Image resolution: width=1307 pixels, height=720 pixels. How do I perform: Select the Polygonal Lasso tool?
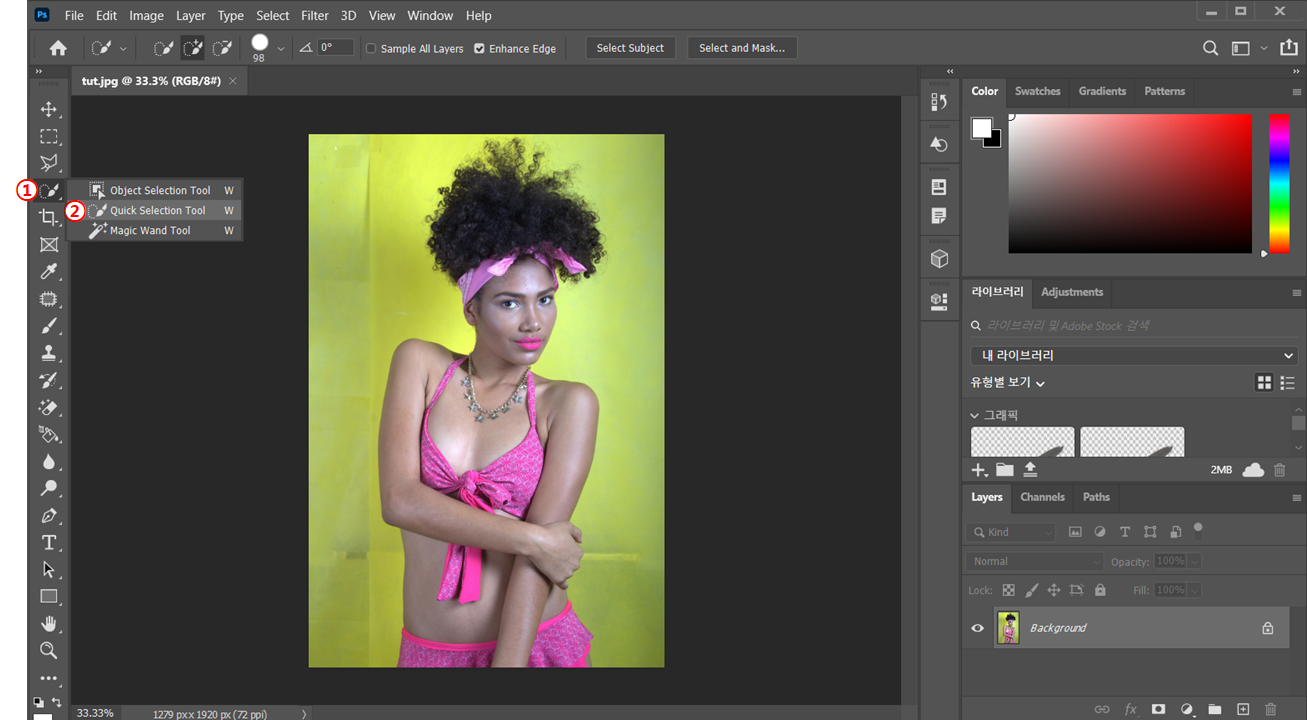point(48,163)
